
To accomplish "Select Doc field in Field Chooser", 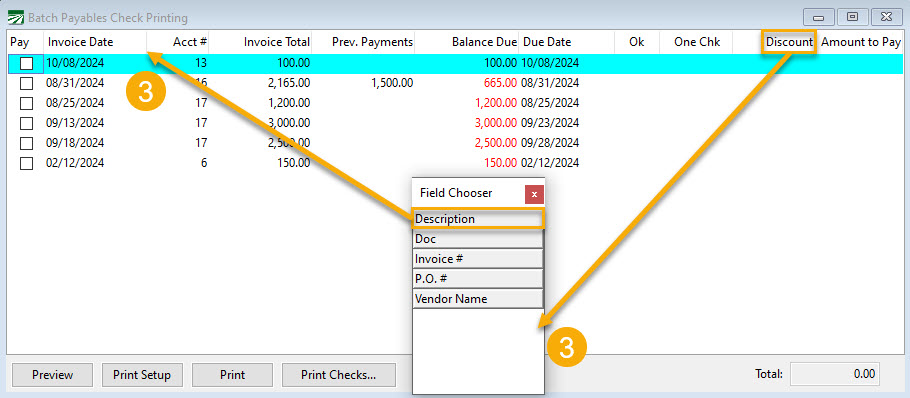I will point(478,238).
